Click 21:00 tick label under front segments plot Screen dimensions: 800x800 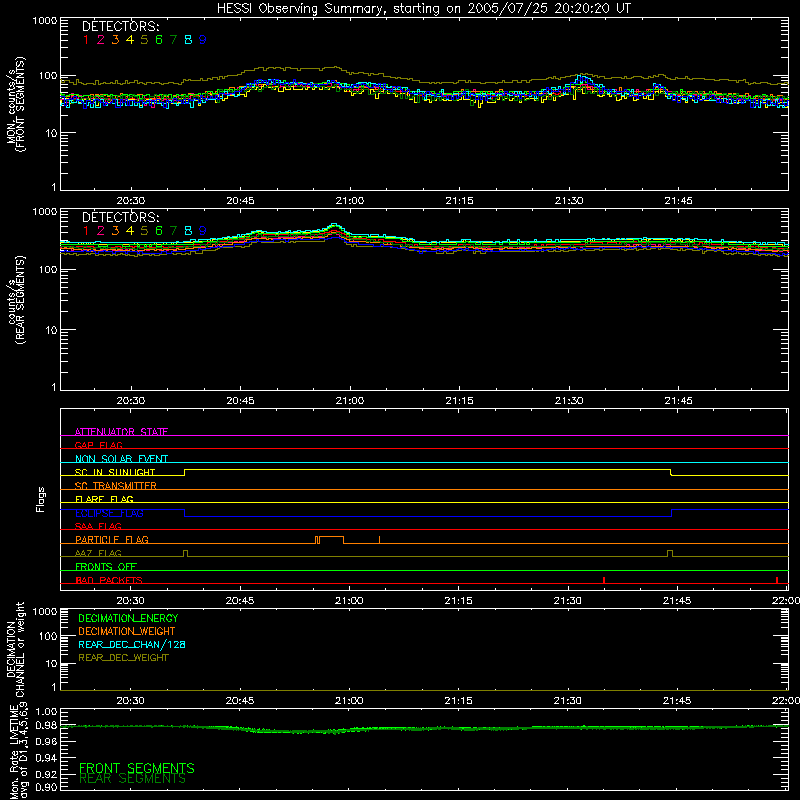tap(350, 201)
